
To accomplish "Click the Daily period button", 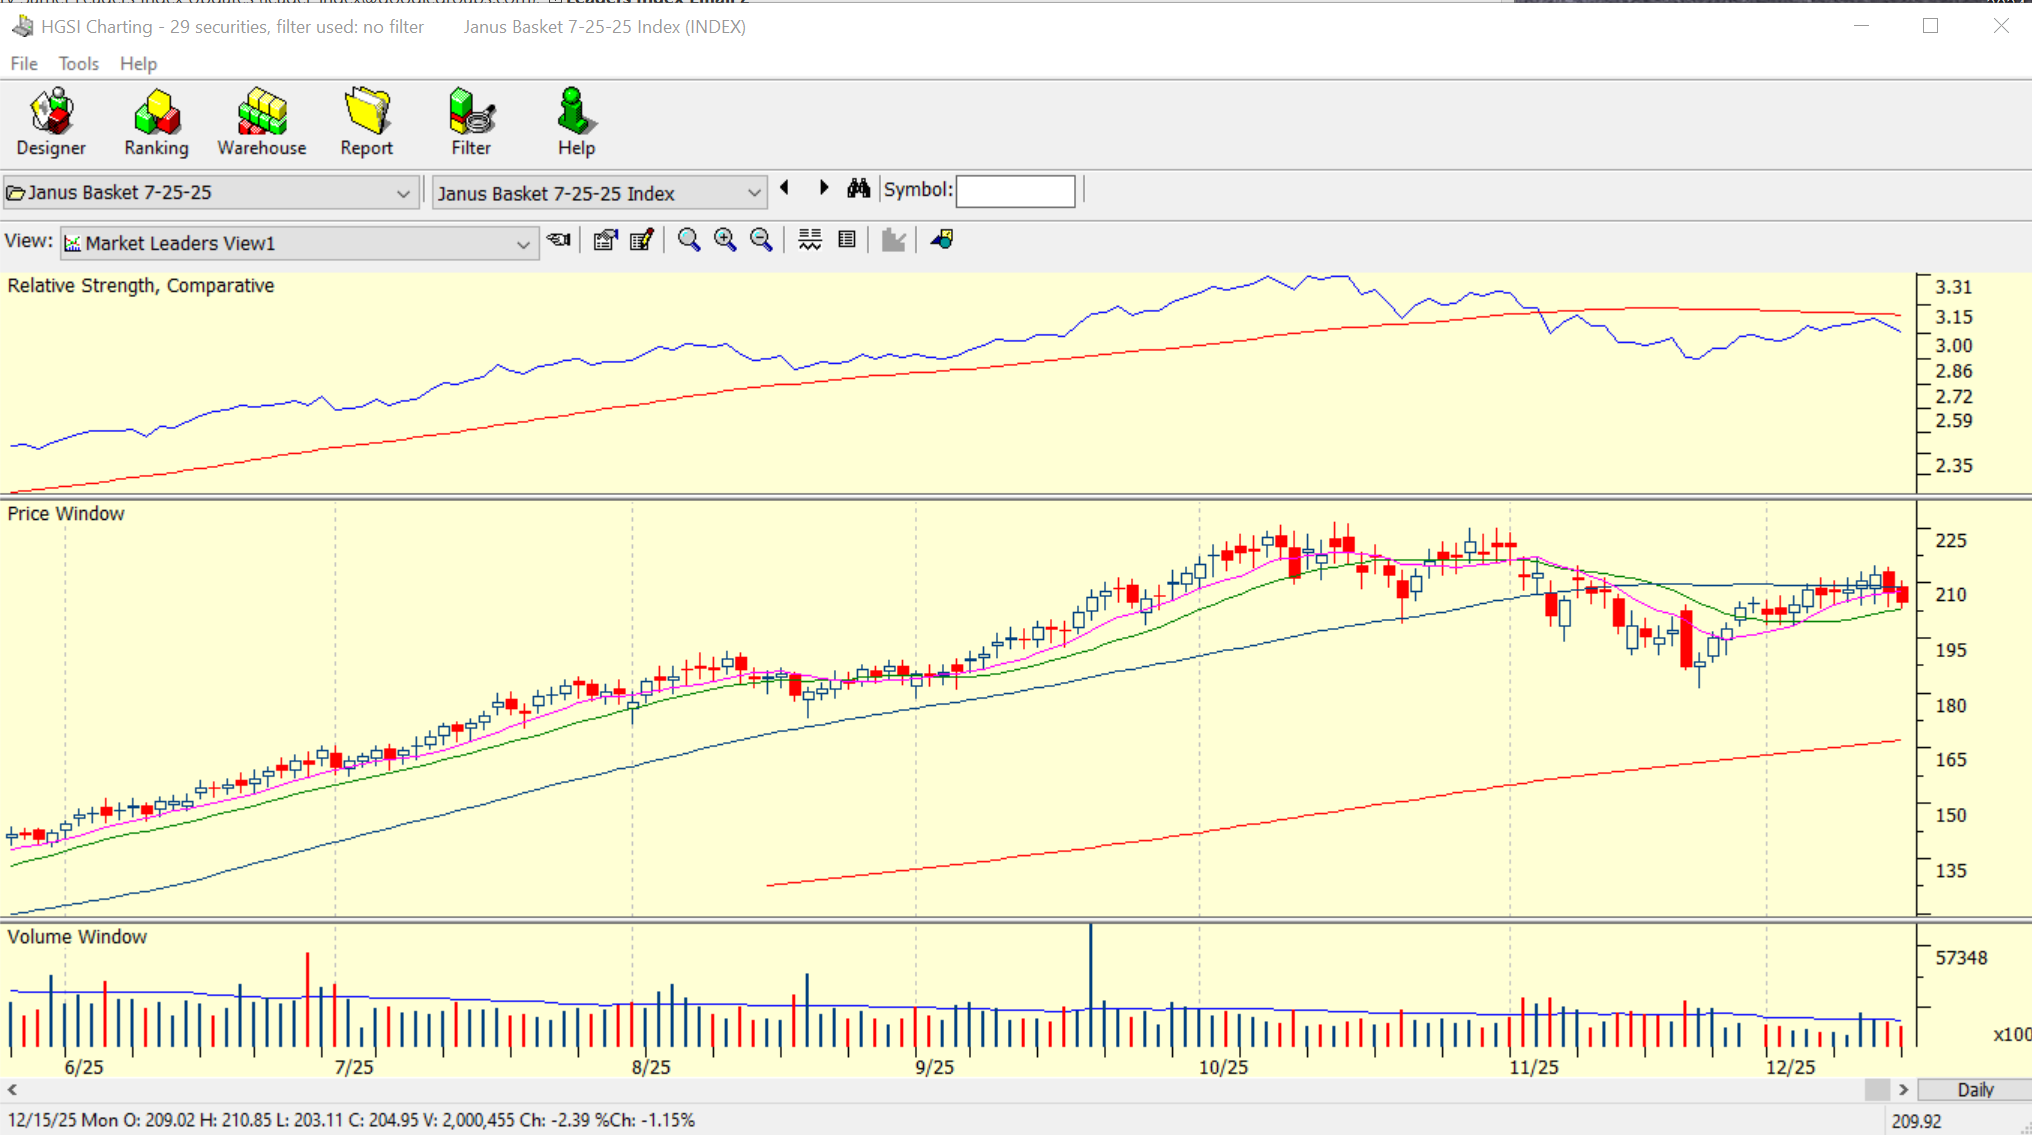I will pyautogui.click(x=1975, y=1090).
